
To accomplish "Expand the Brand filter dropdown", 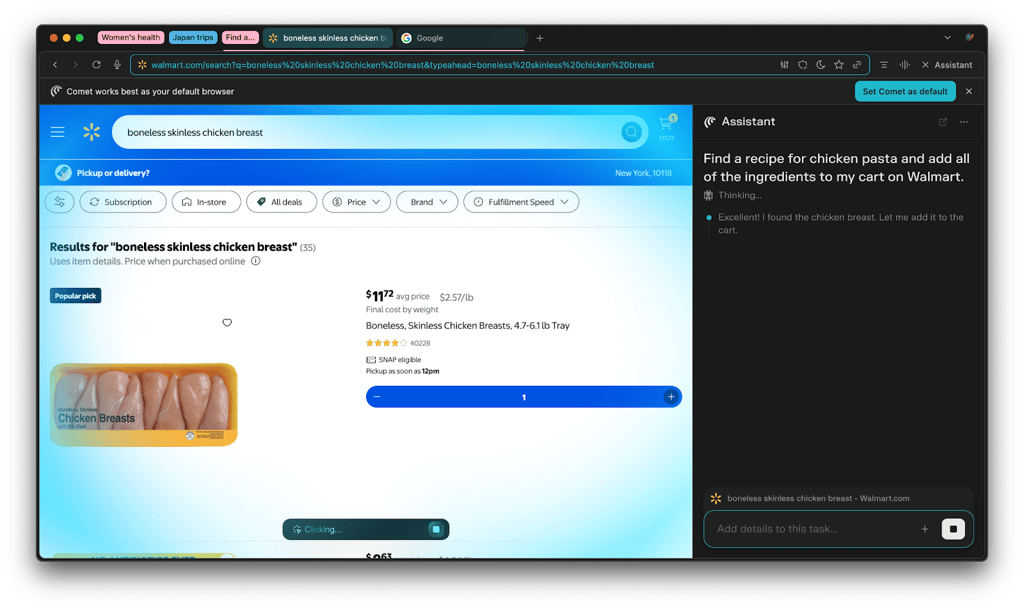I will tap(427, 202).
